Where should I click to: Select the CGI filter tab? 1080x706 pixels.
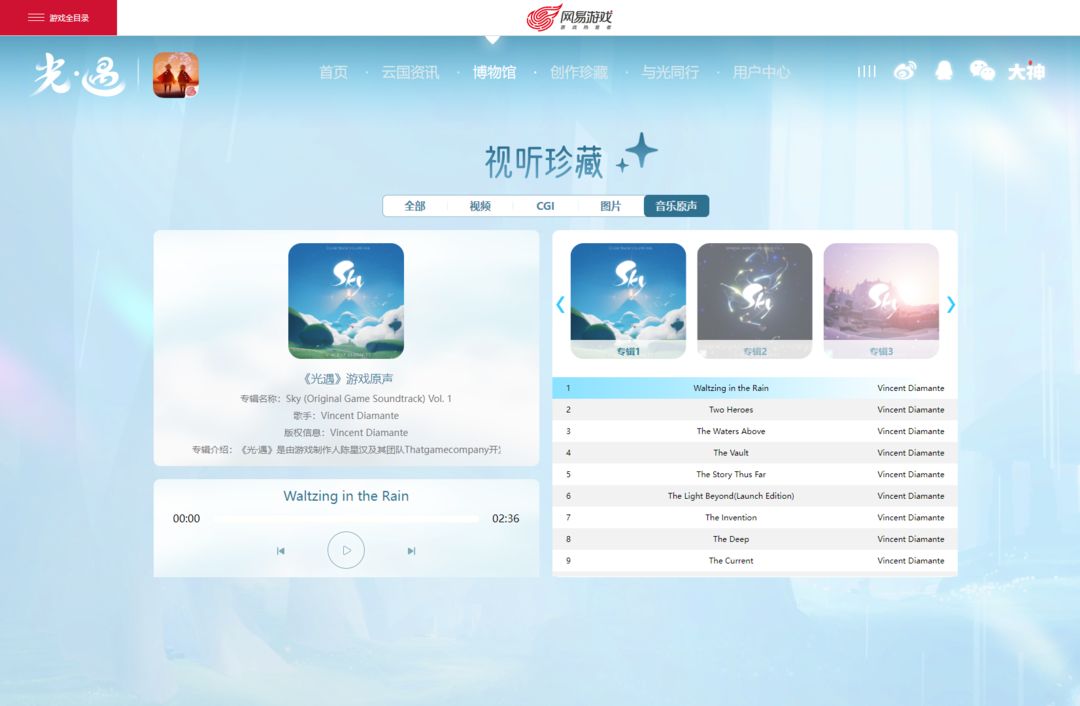[545, 206]
